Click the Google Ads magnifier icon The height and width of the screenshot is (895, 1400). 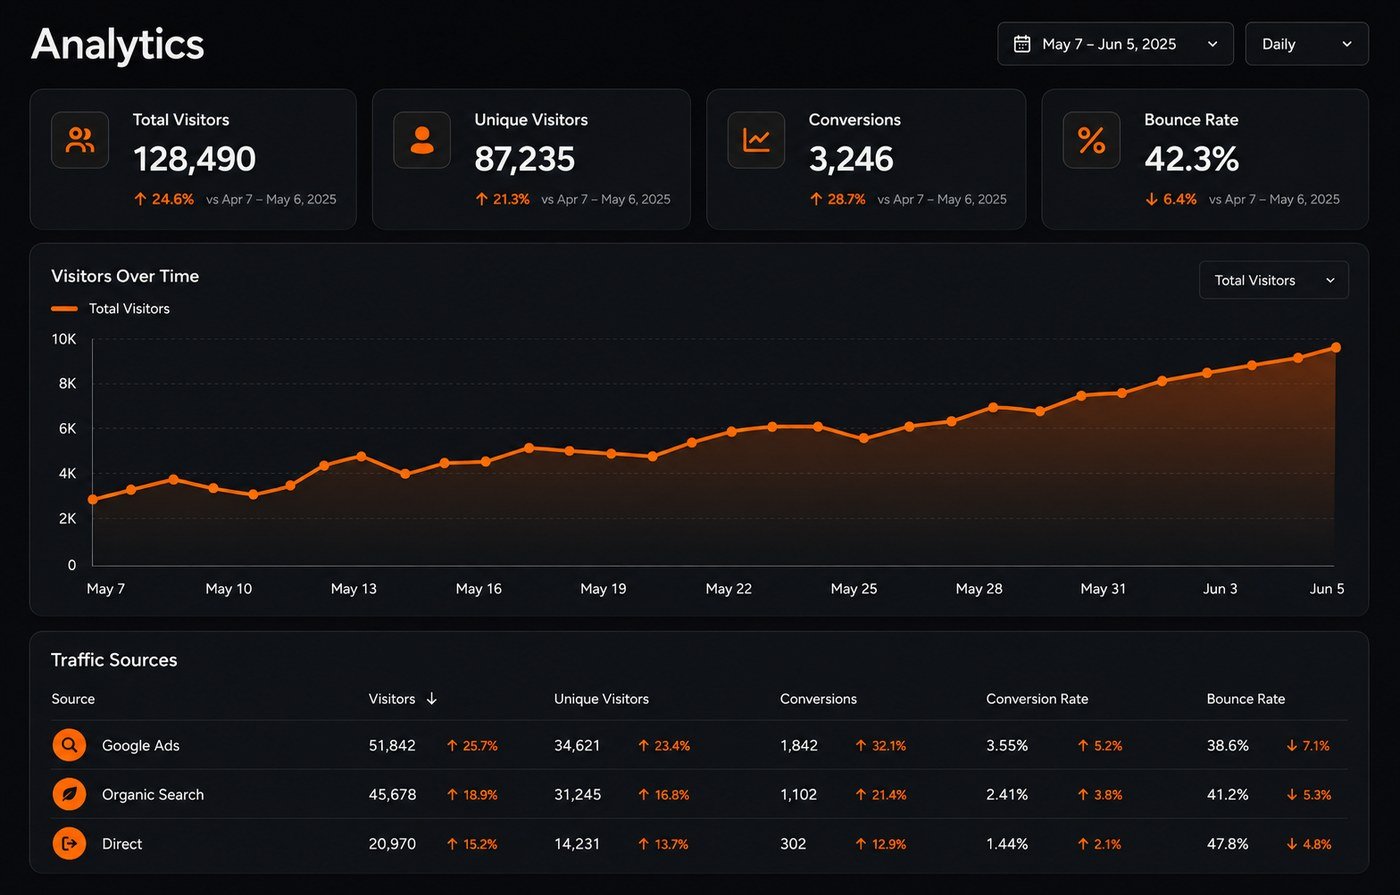click(x=69, y=745)
